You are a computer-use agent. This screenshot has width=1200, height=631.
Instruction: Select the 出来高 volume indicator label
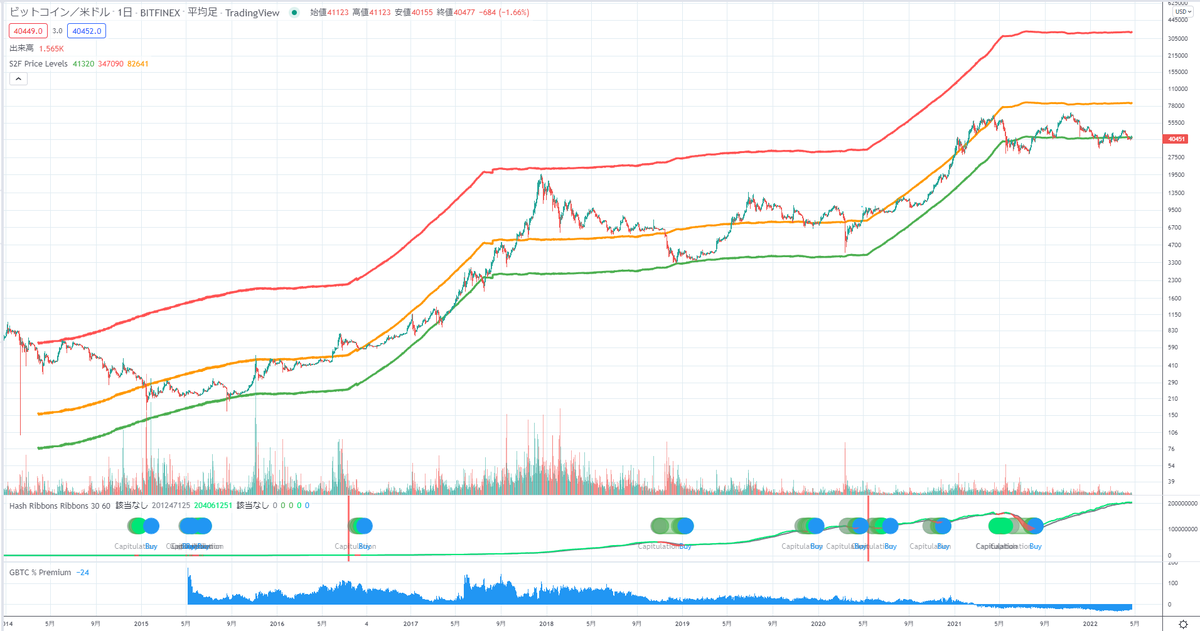(x=20, y=48)
